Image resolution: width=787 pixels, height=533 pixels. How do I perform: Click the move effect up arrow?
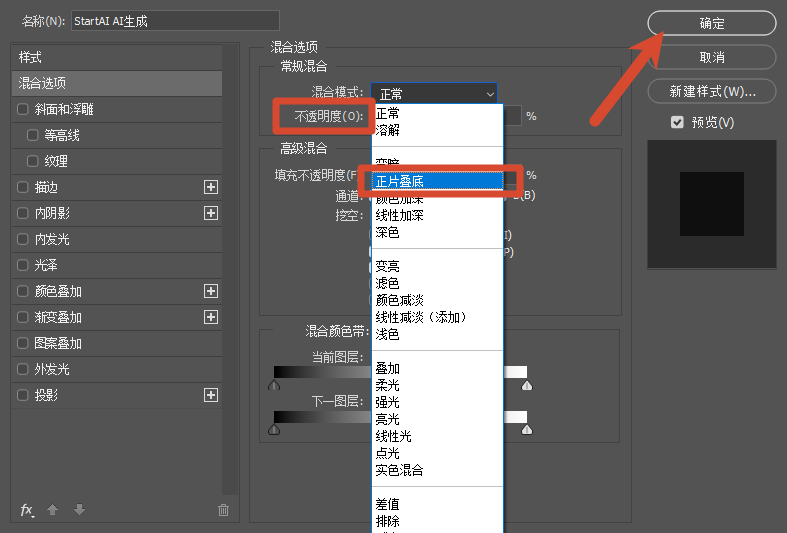52,510
